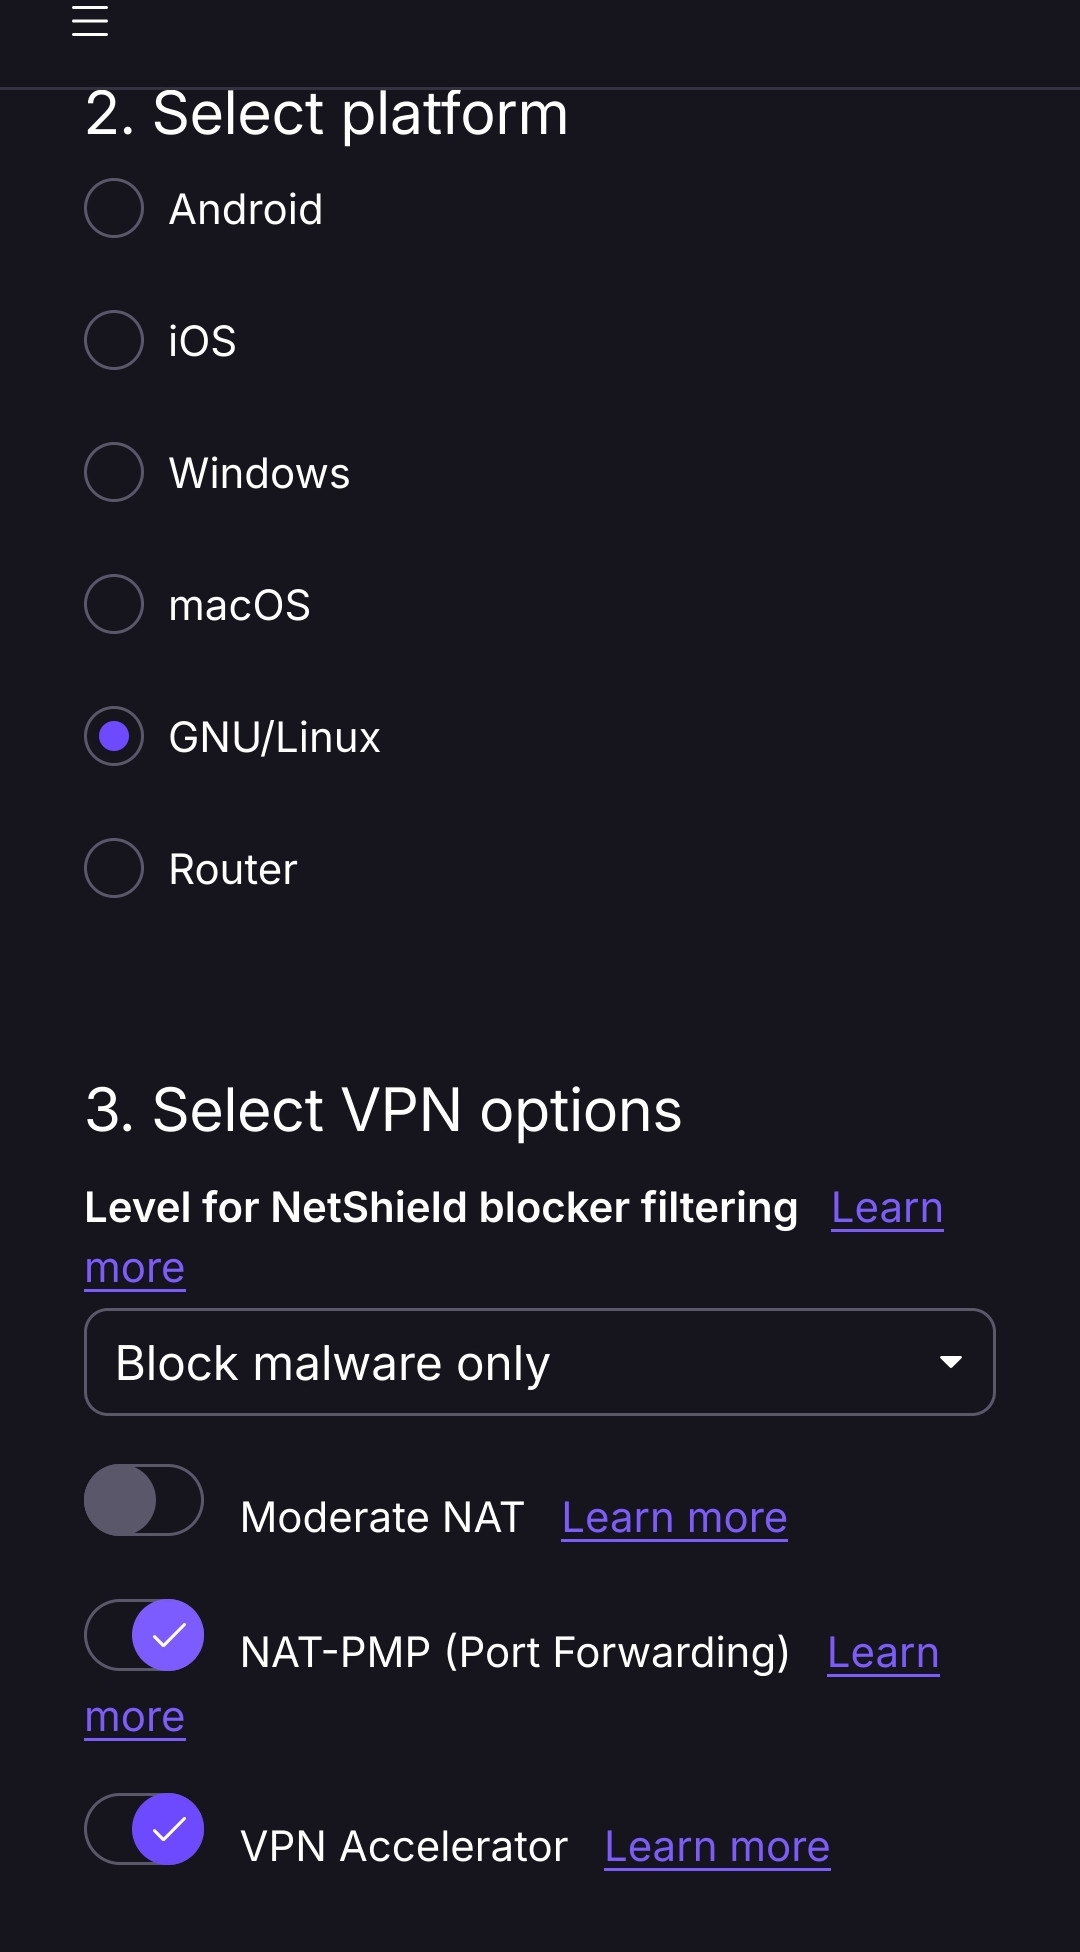Click the Windows platform label
The height and width of the screenshot is (1952, 1080).
click(x=259, y=474)
